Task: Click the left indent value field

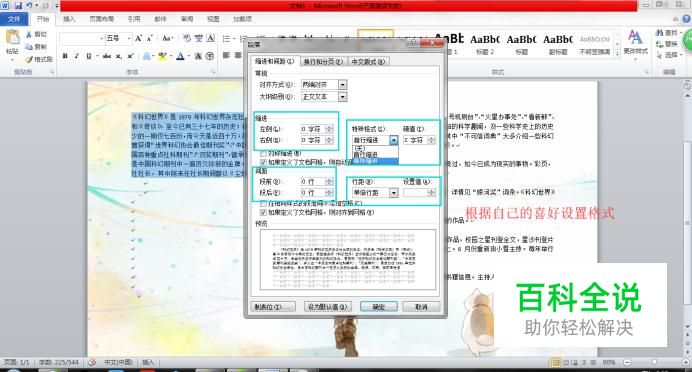Action: 313,129
